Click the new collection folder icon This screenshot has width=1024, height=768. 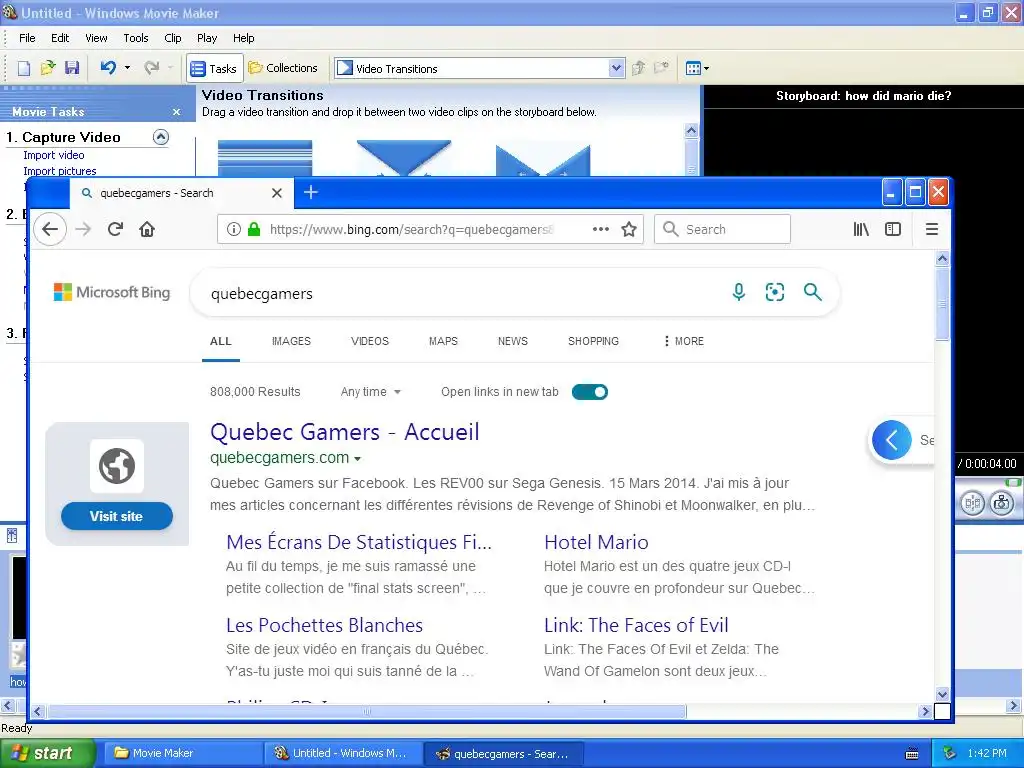coord(662,68)
